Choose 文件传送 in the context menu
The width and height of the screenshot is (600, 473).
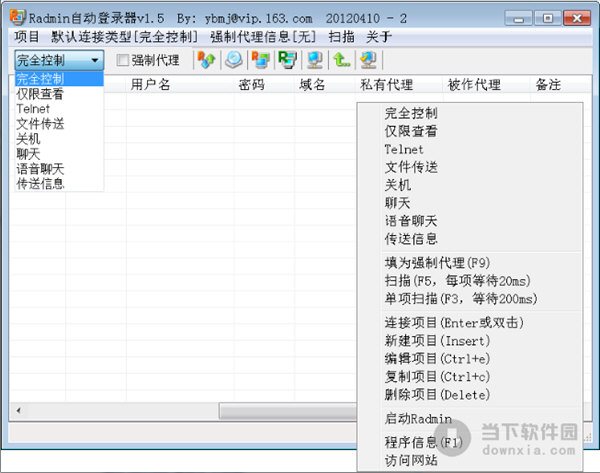470,167
